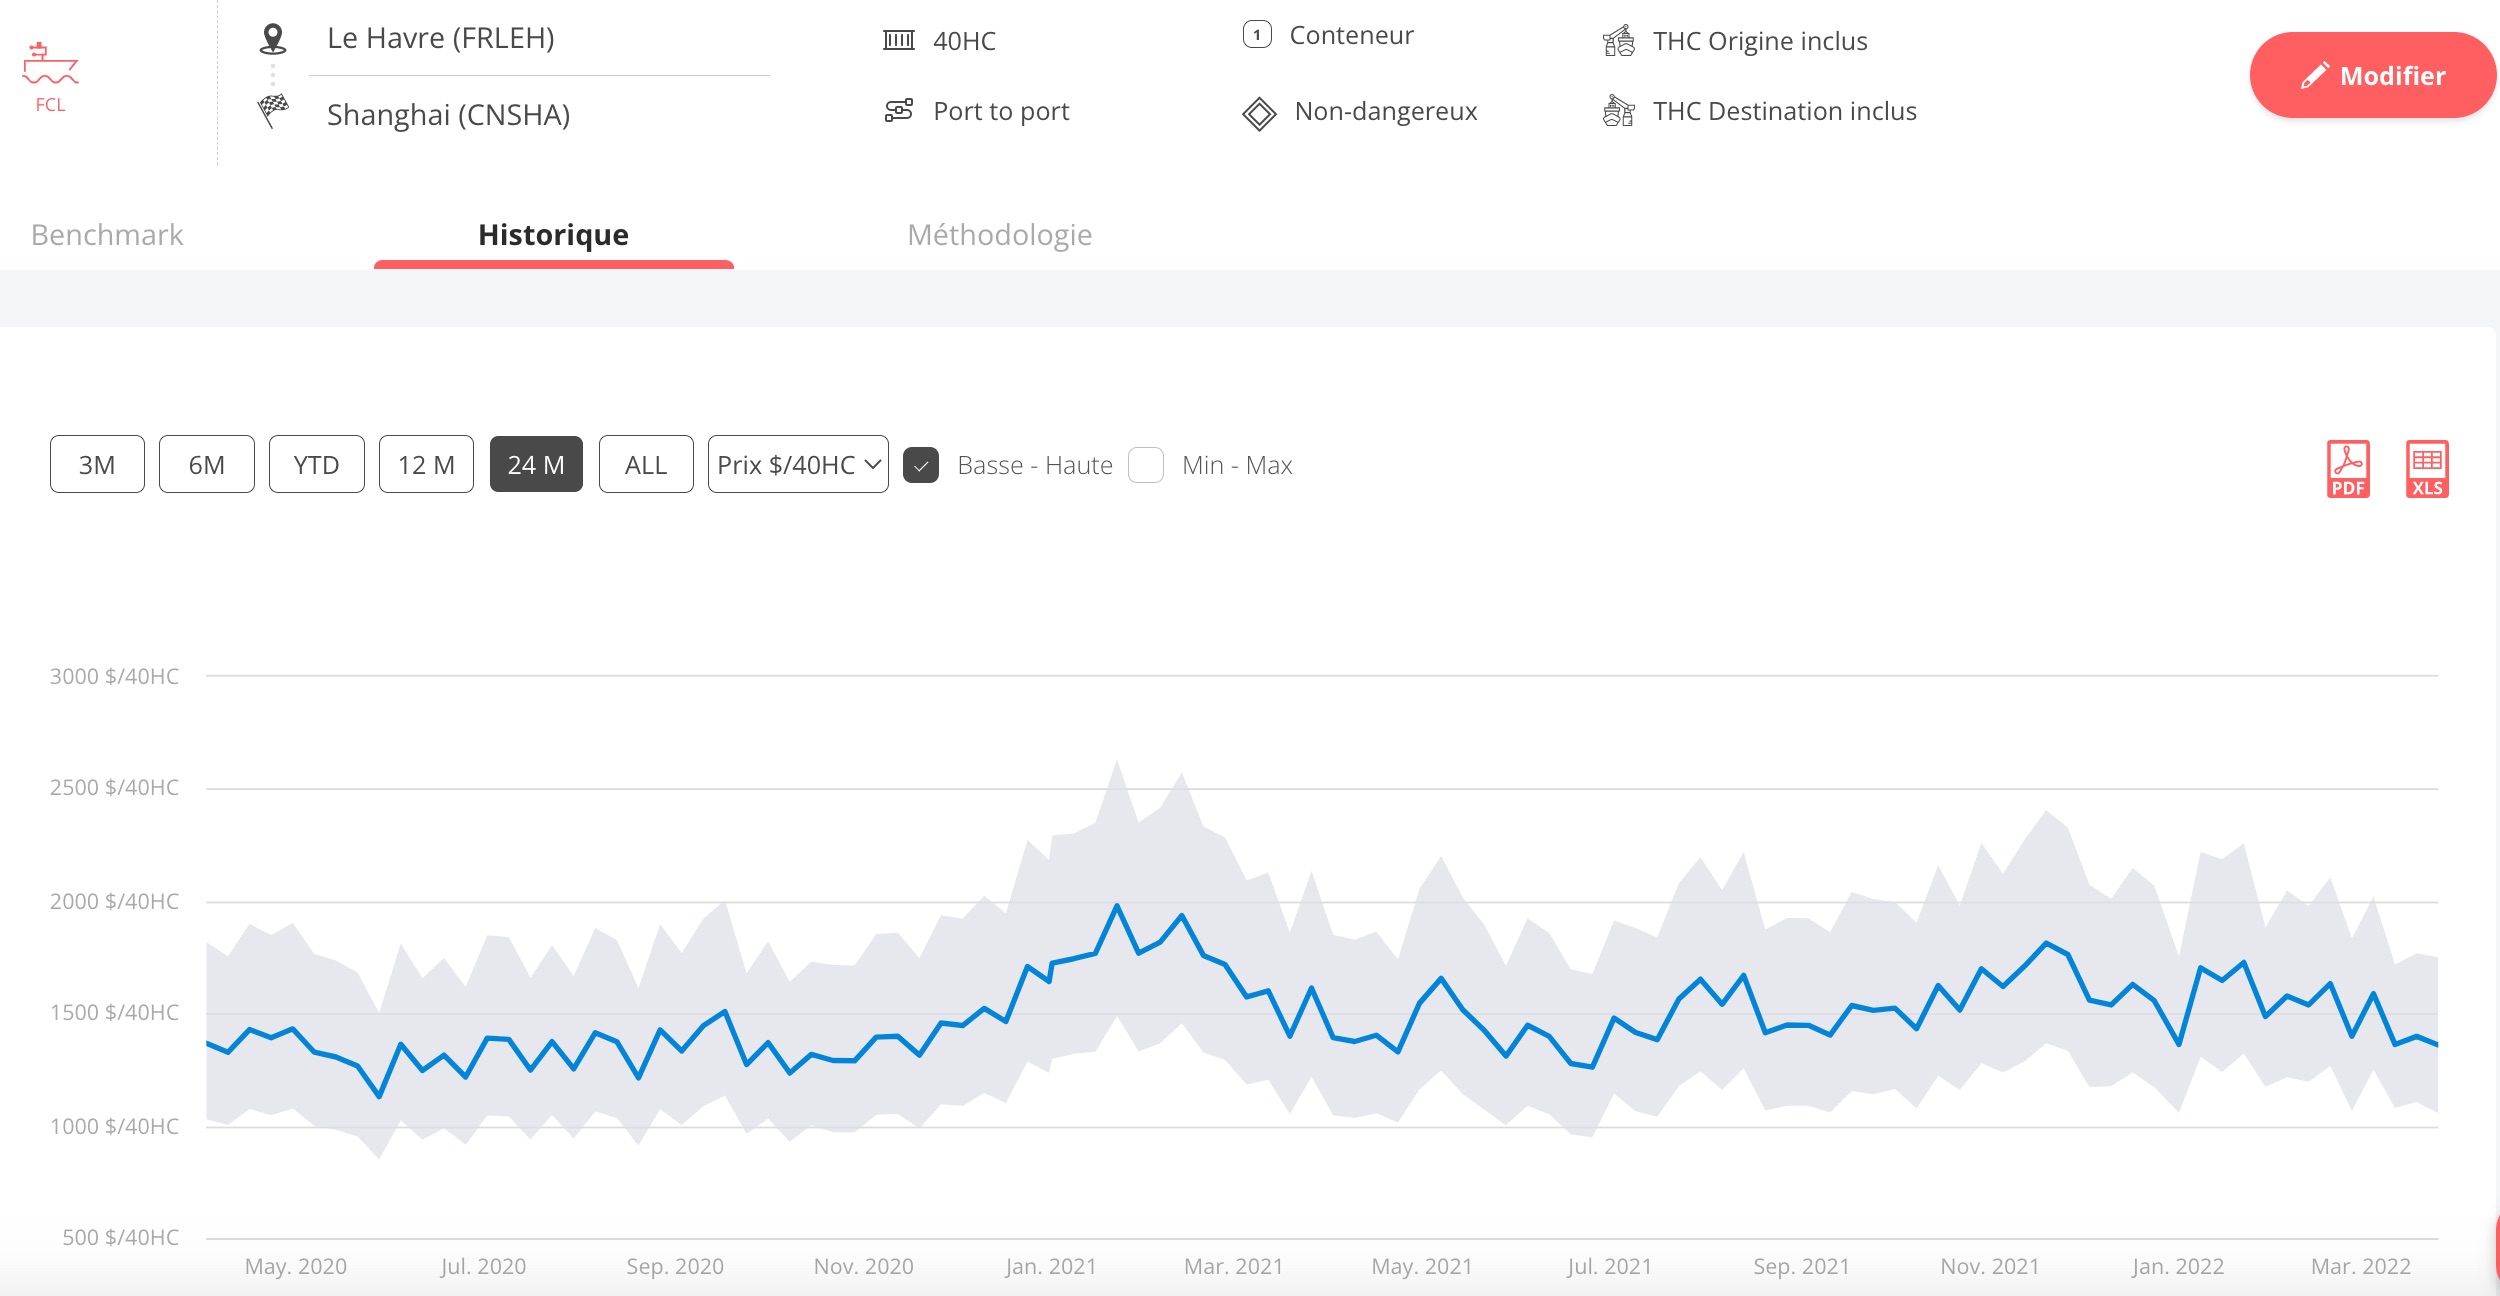
Task: Click the Min - Max label
Action: 1237,465
